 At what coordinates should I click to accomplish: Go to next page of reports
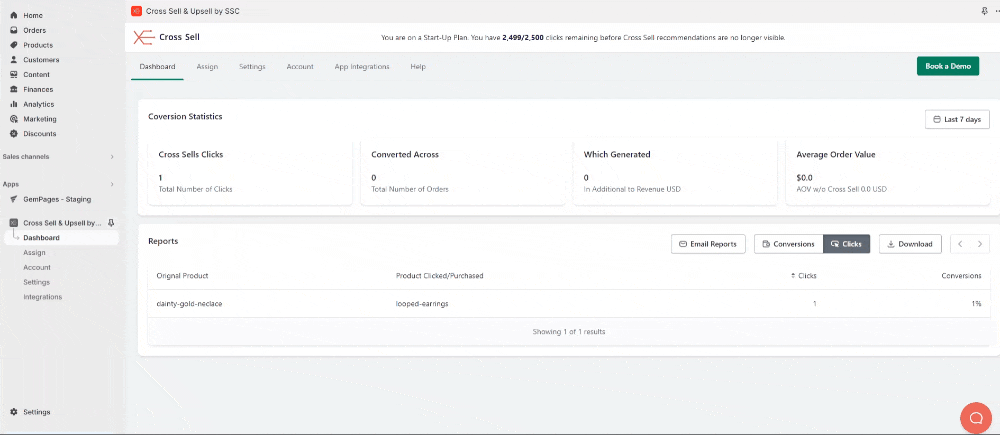click(x=980, y=244)
